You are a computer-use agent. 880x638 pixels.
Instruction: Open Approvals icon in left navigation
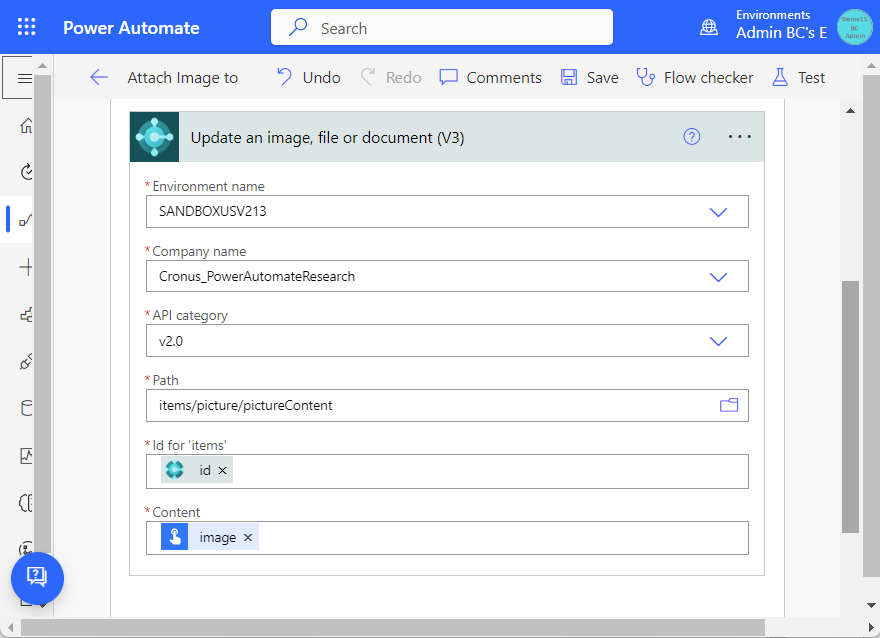(x=26, y=172)
